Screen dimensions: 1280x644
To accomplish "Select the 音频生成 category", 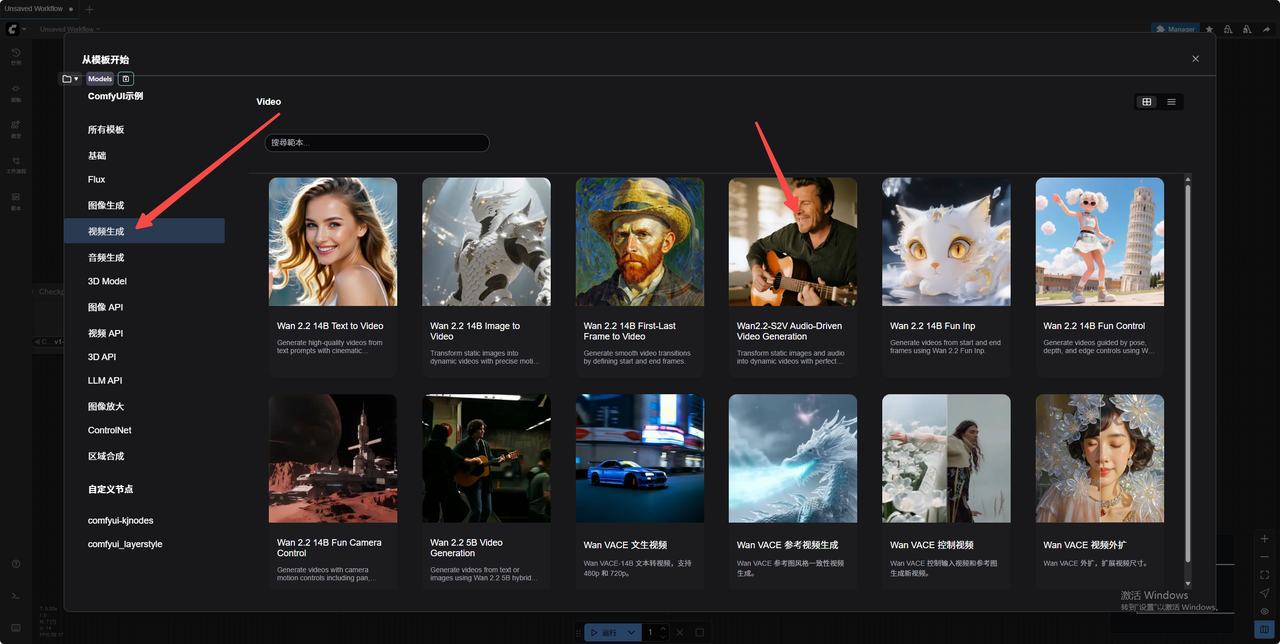I will [144, 257].
